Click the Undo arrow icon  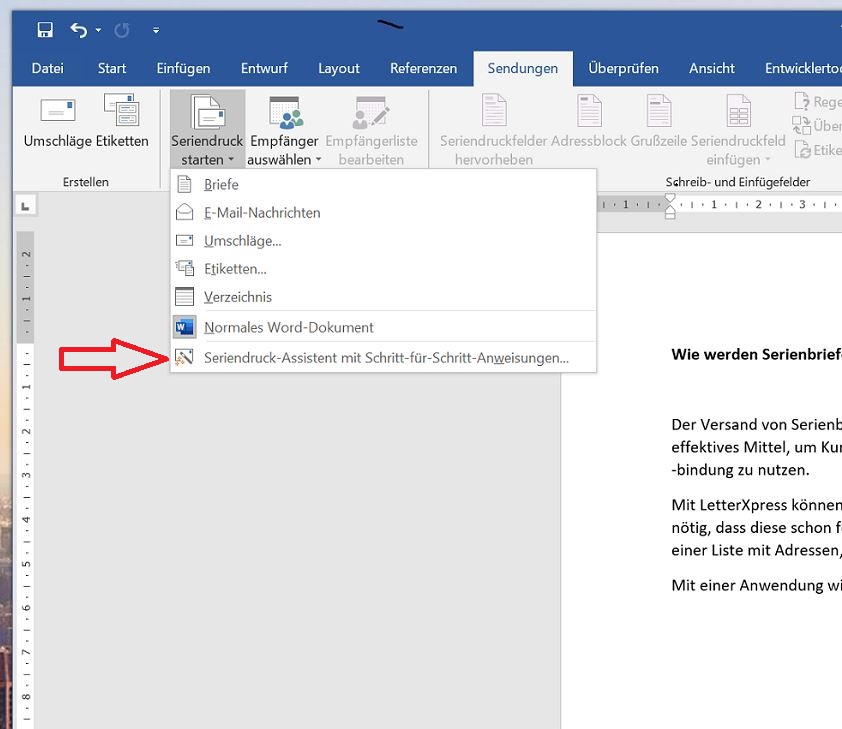pos(80,29)
